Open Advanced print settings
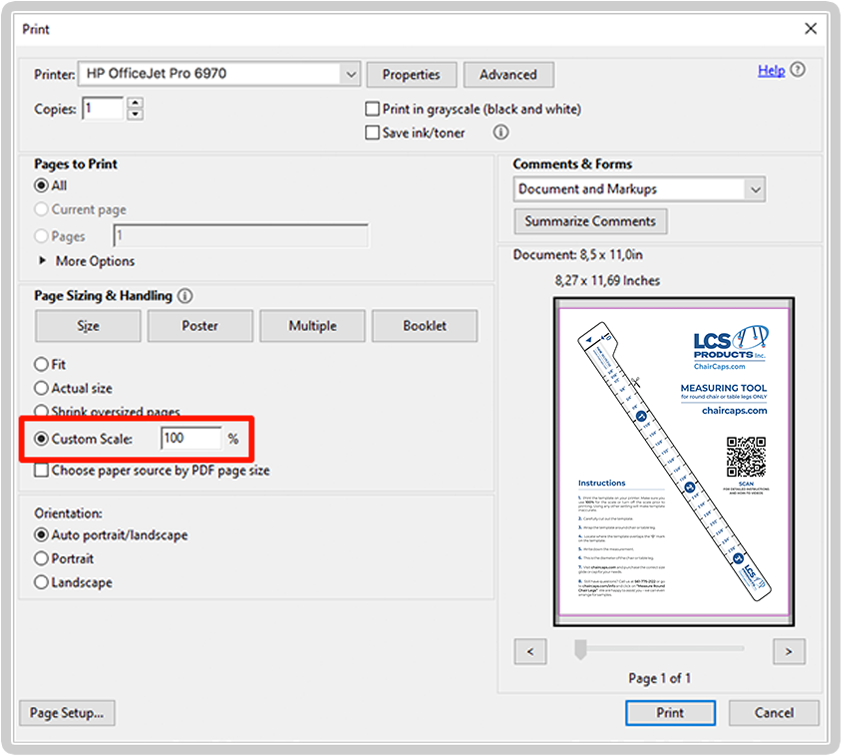Image resolution: width=841 pixels, height=756 pixels. [x=508, y=75]
